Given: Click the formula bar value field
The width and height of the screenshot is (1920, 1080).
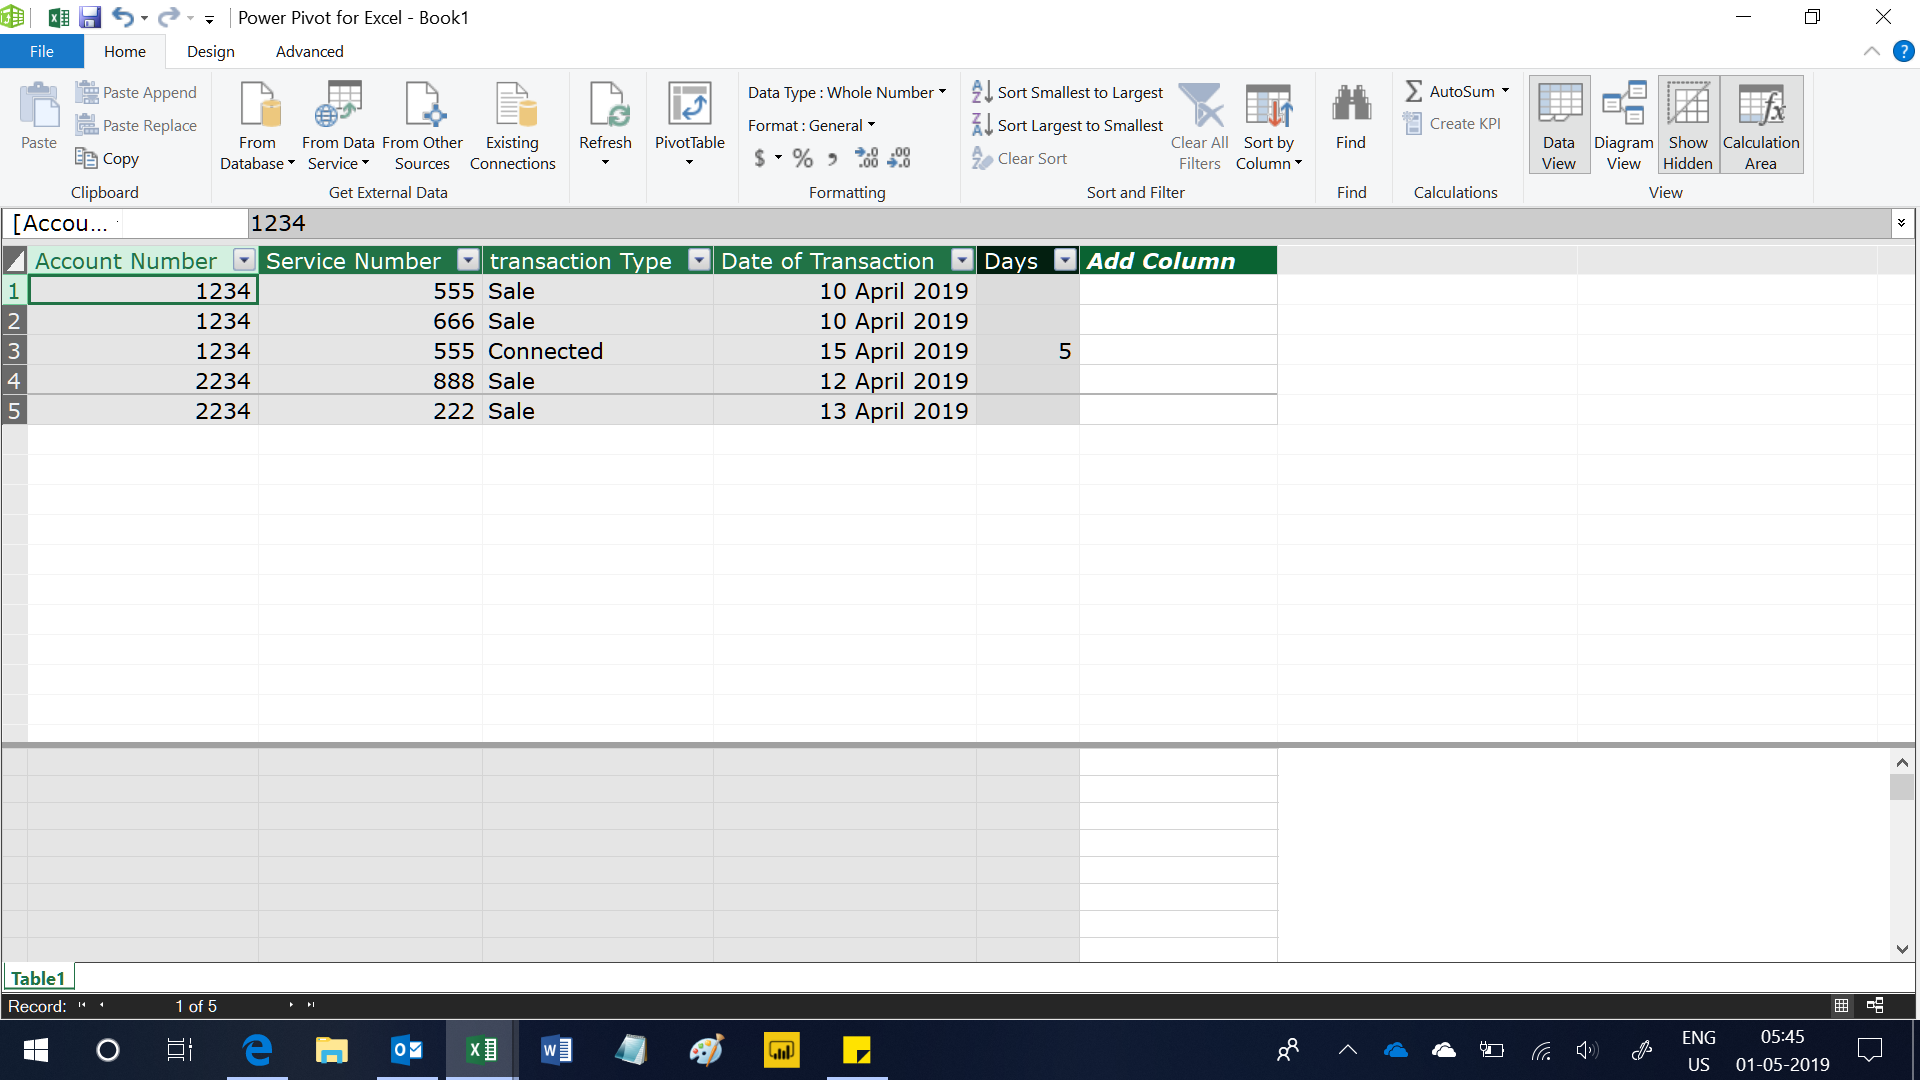Looking at the screenshot, I should coord(1068,223).
